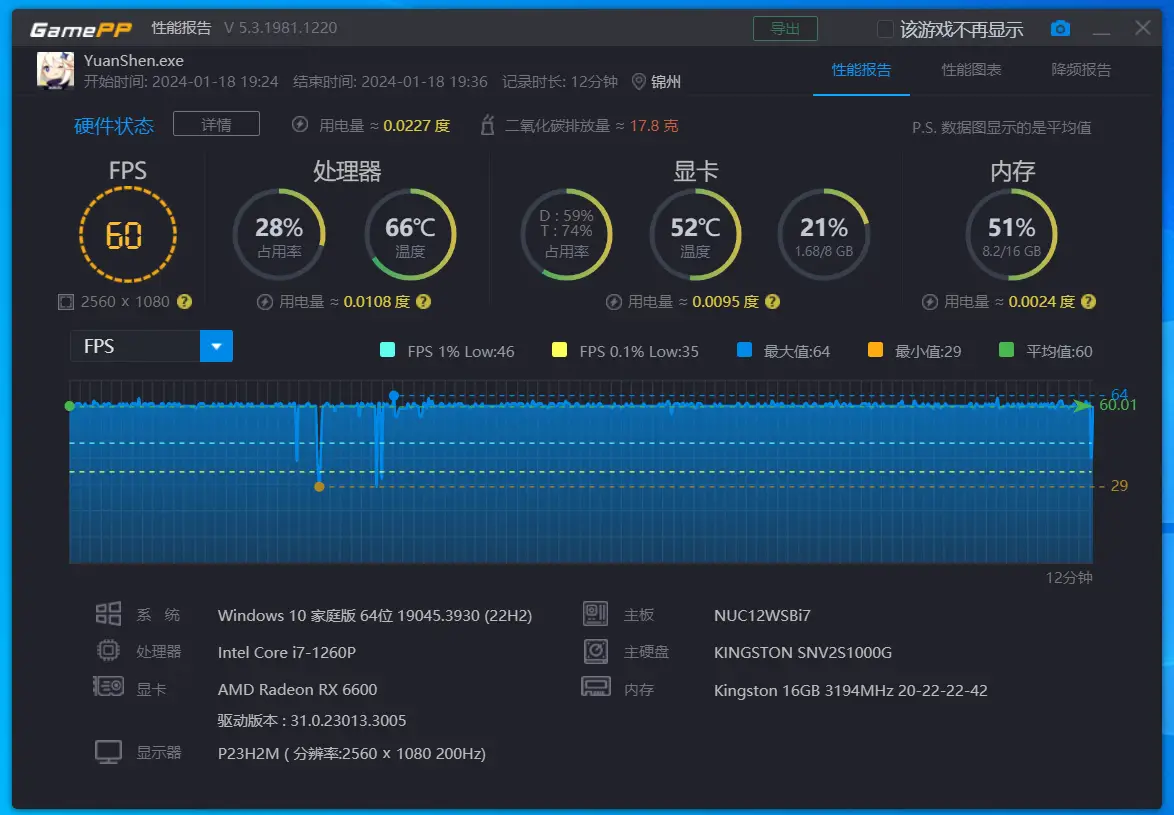Click the screenshot camera icon
Screen dimensions: 1174x815
(x=1060, y=28)
